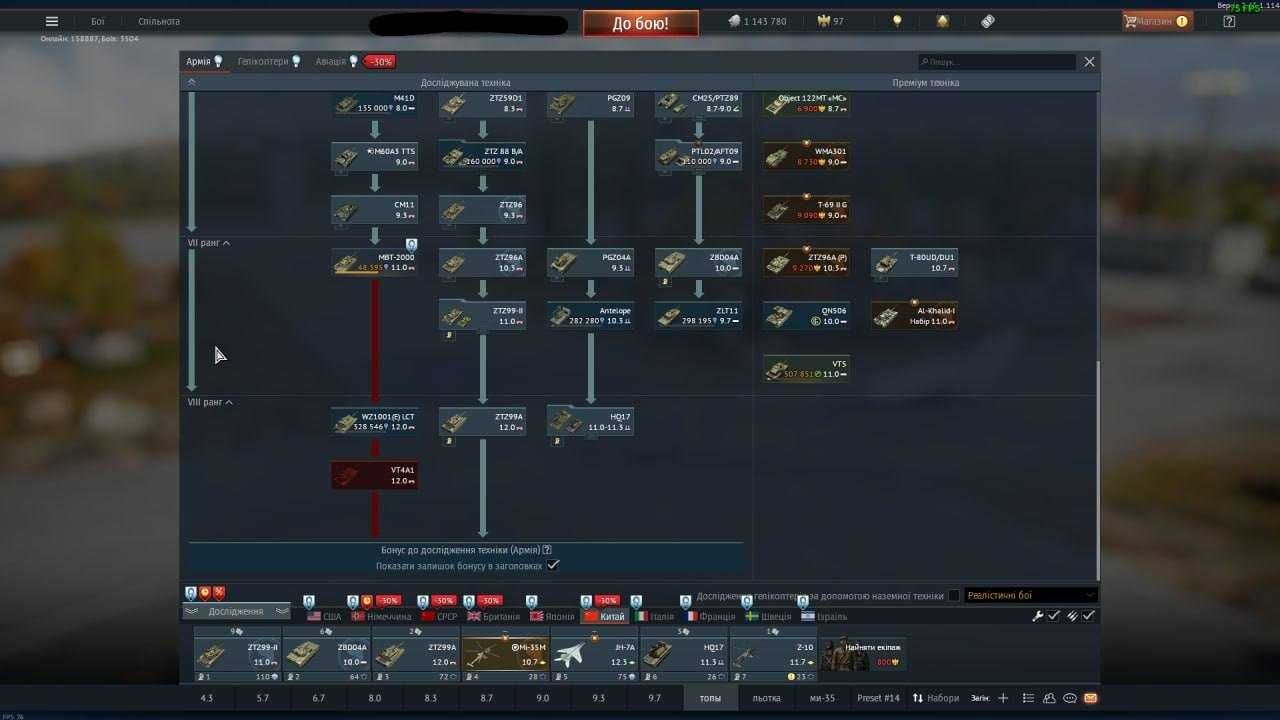The image size is (1280, 720).
Task: Collapse the VII ранг section
Action: [209, 243]
